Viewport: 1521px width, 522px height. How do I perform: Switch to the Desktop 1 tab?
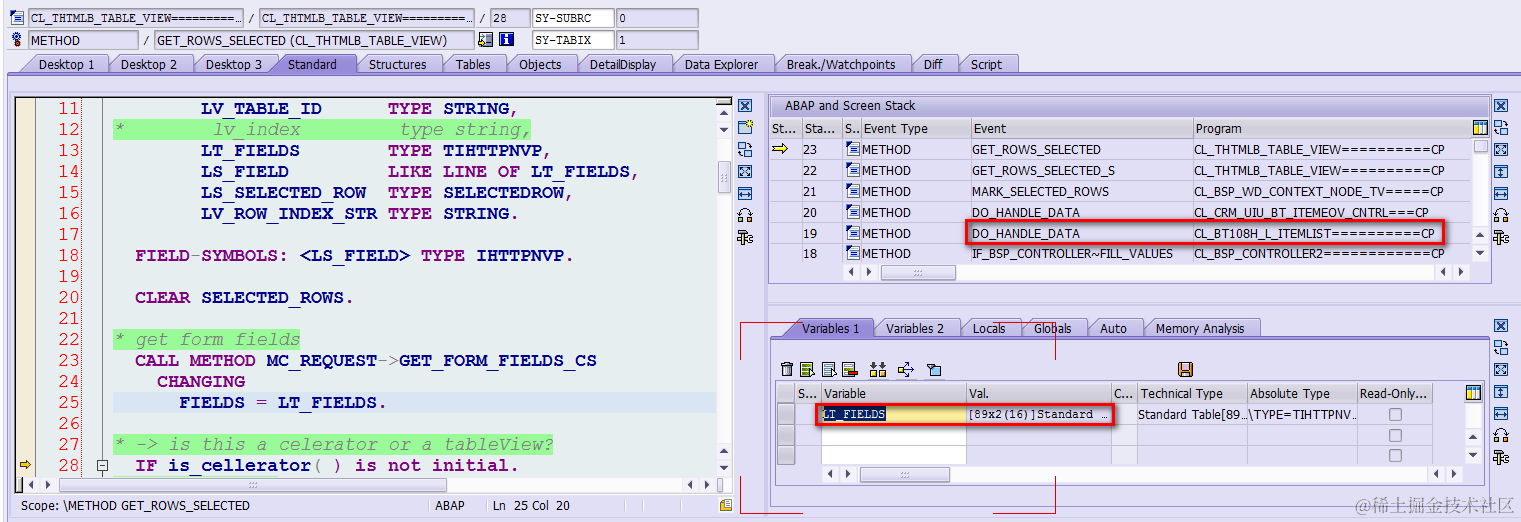(x=67, y=64)
